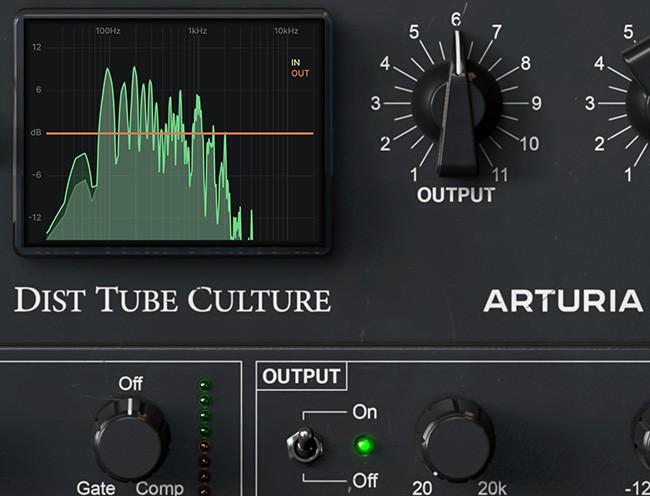Click the 10kHz frequency label in analyzer
This screenshot has height=496, width=650.
286,31
